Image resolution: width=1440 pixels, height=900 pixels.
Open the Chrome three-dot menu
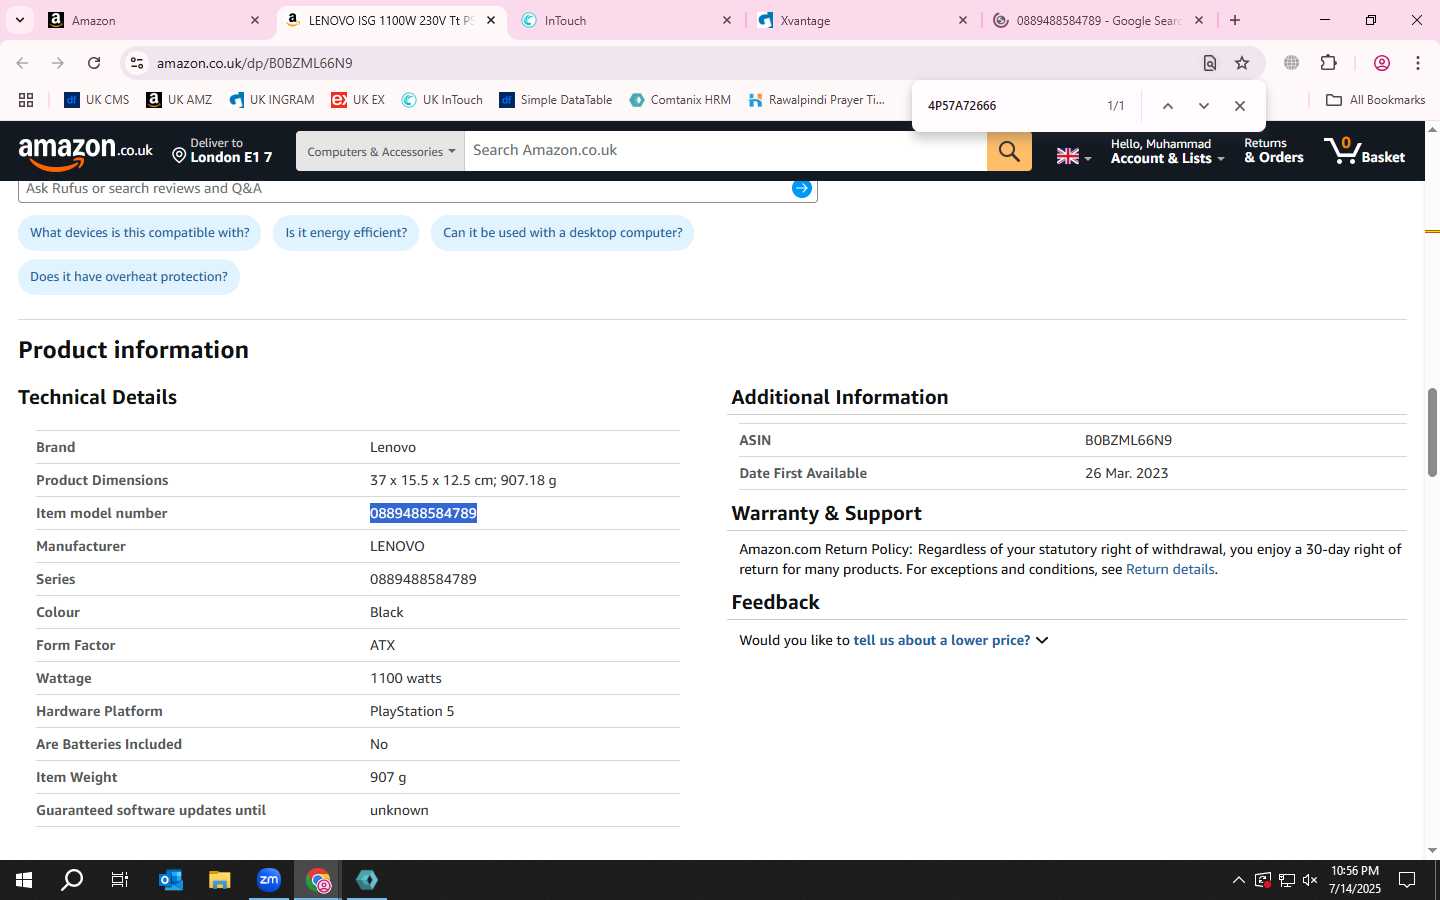1418,63
